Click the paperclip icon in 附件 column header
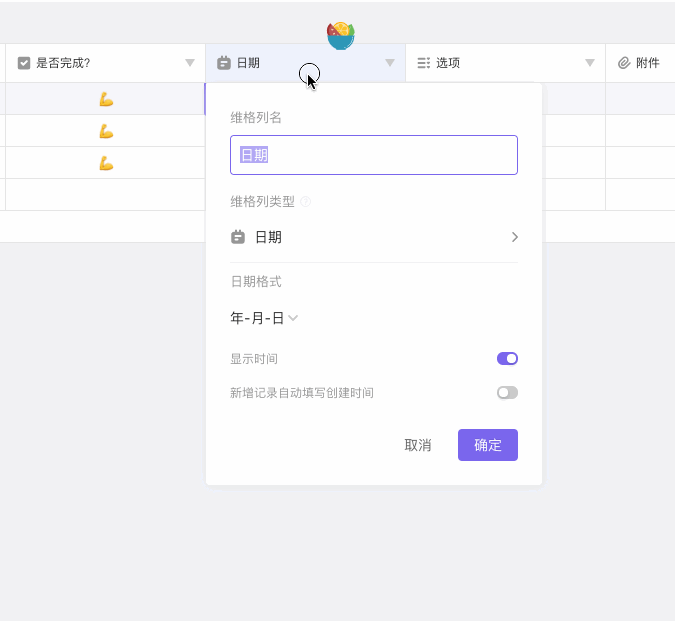The image size is (675, 621). tap(624, 63)
